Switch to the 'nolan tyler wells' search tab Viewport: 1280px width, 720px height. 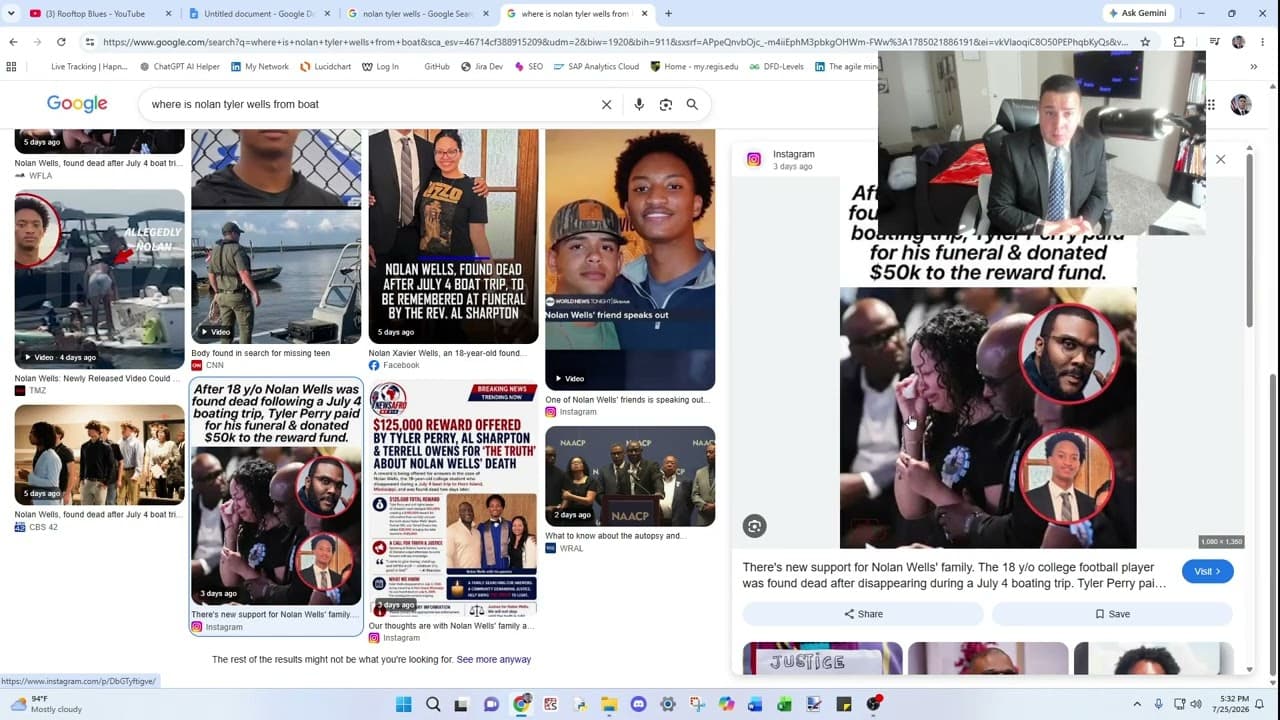tap(418, 14)
